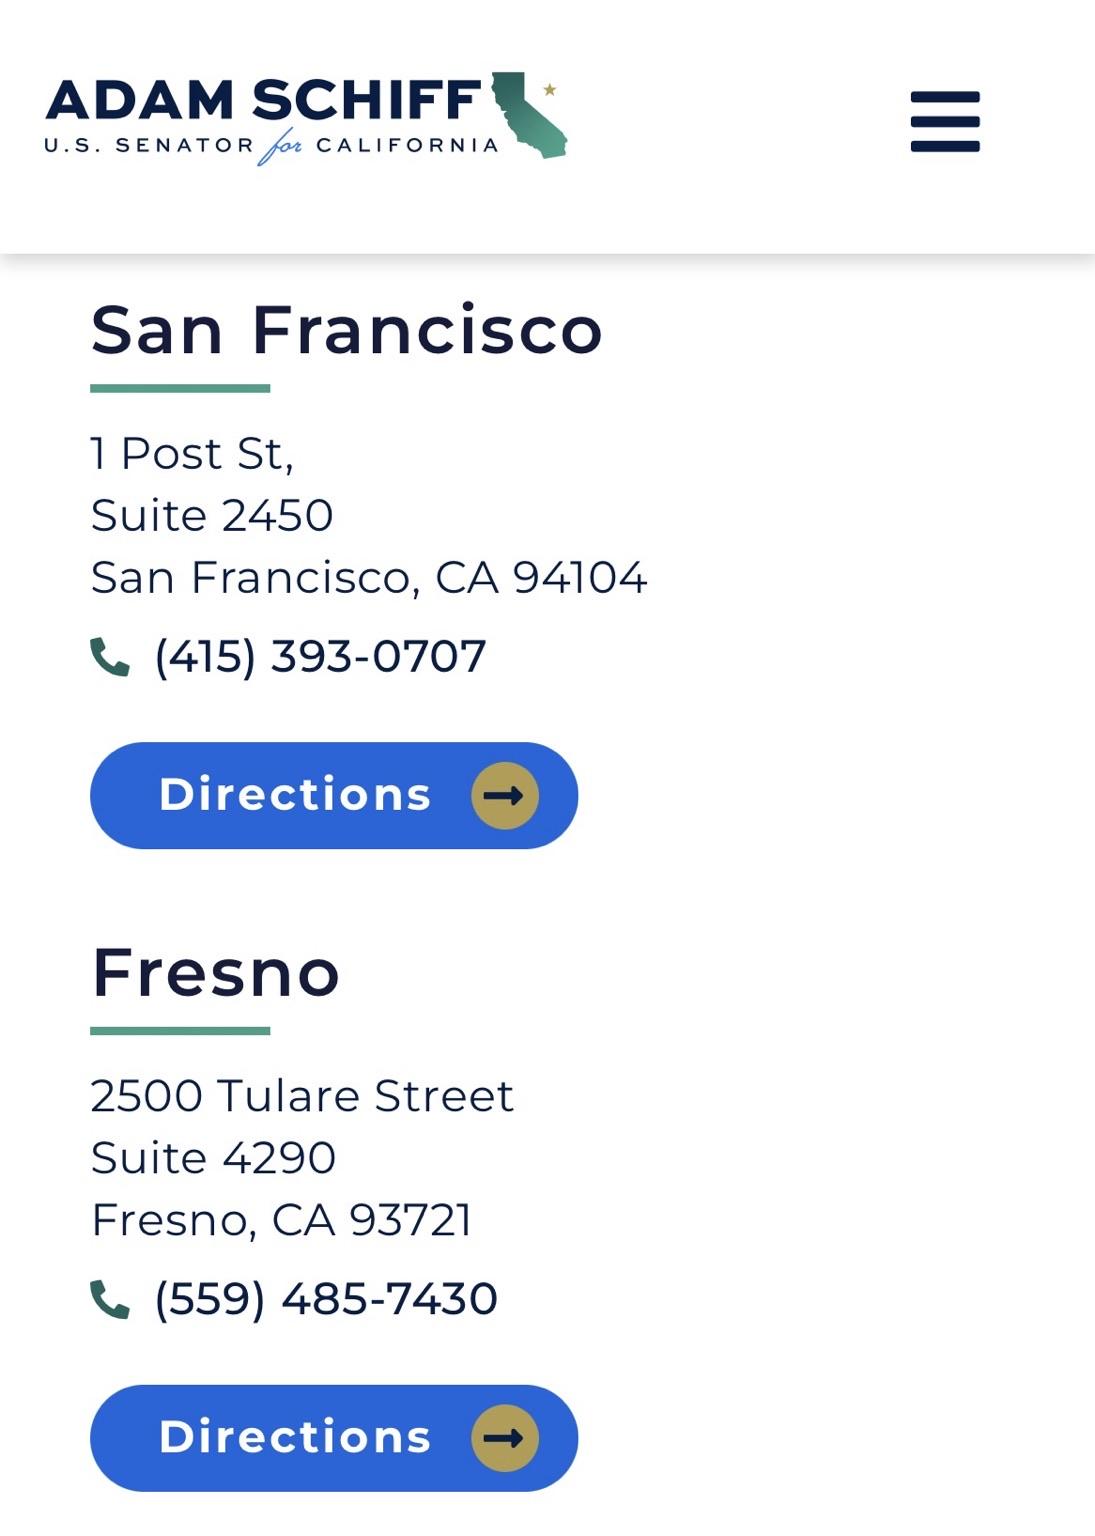Call the San Francisco number (415) 393-0707
The height and width of the screenshot is (1536, 1095).
320,657
